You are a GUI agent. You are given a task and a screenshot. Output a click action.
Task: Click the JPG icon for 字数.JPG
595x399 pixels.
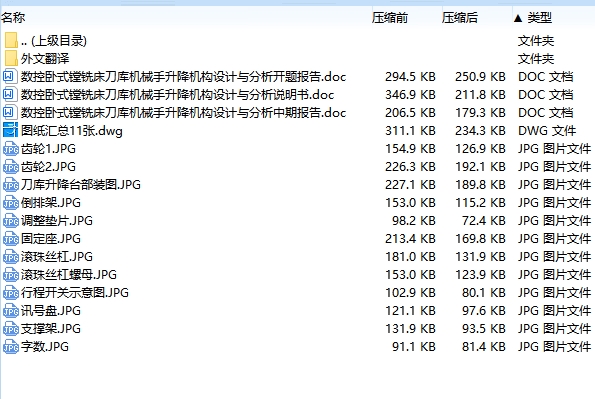pos(11,347)
